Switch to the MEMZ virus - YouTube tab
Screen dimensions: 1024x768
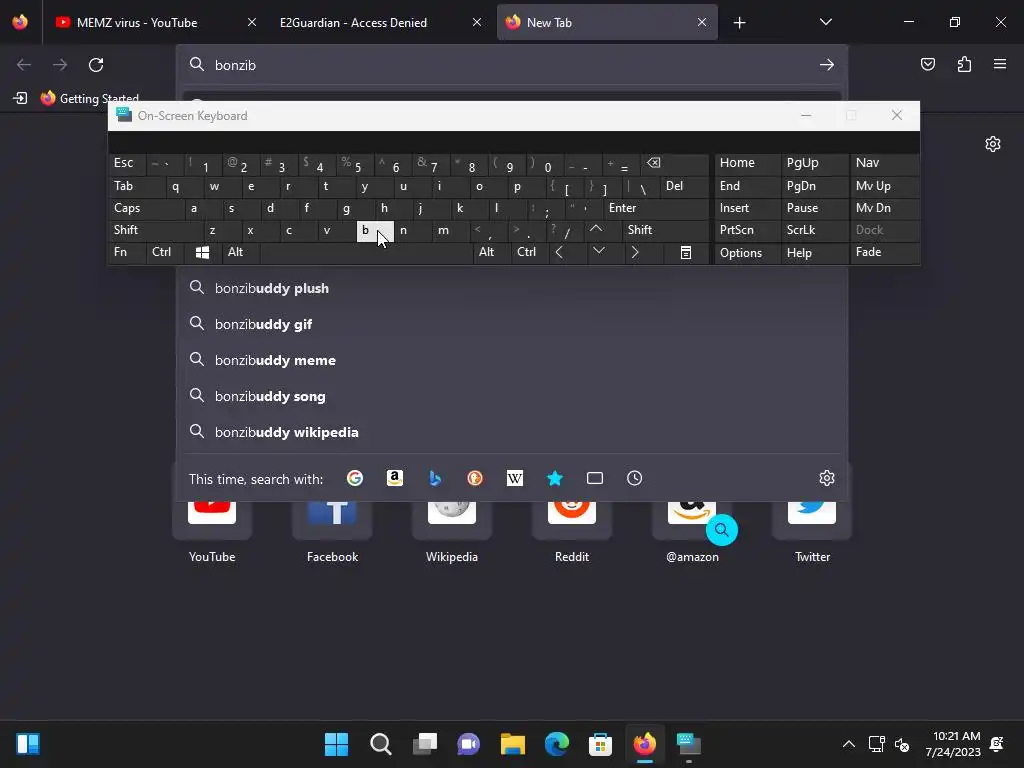click(155, 22)
